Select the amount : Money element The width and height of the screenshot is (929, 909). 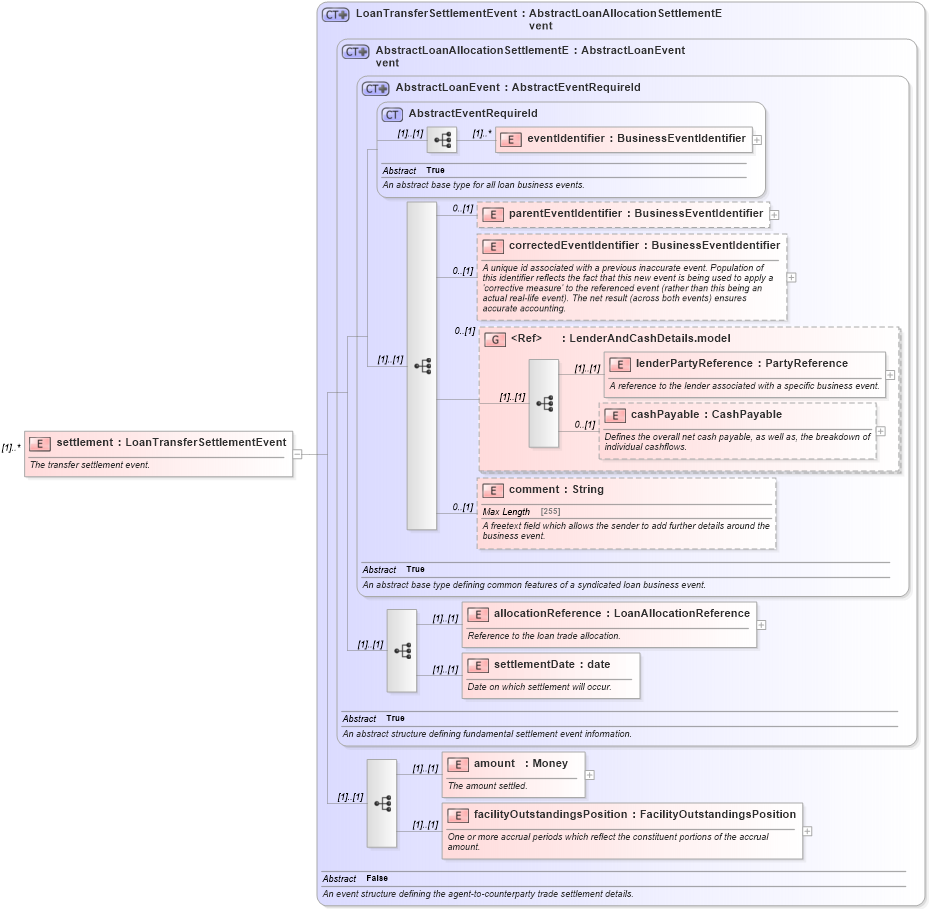[x=513, y=763]
